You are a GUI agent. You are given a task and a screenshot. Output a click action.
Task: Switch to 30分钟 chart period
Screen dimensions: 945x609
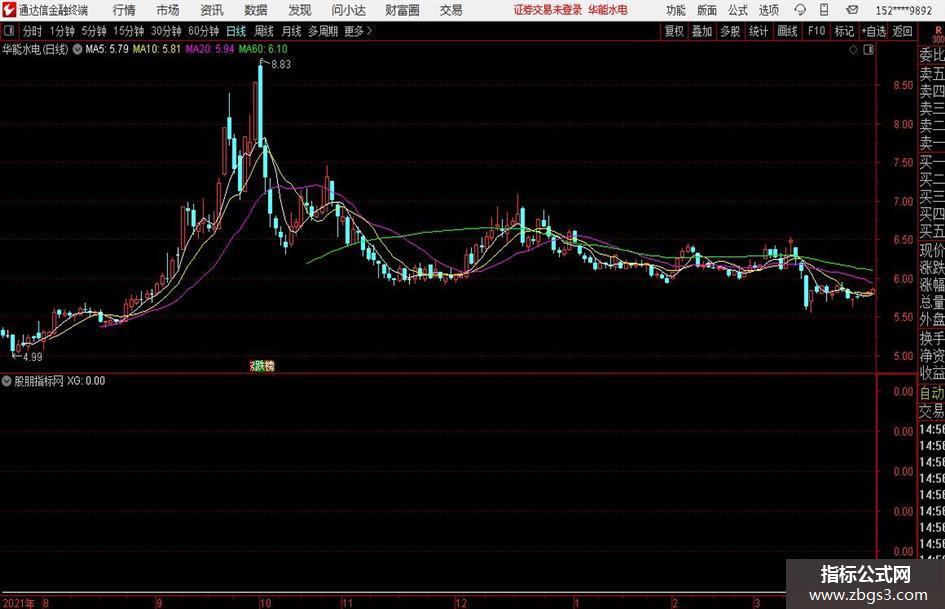pos(166,31)
